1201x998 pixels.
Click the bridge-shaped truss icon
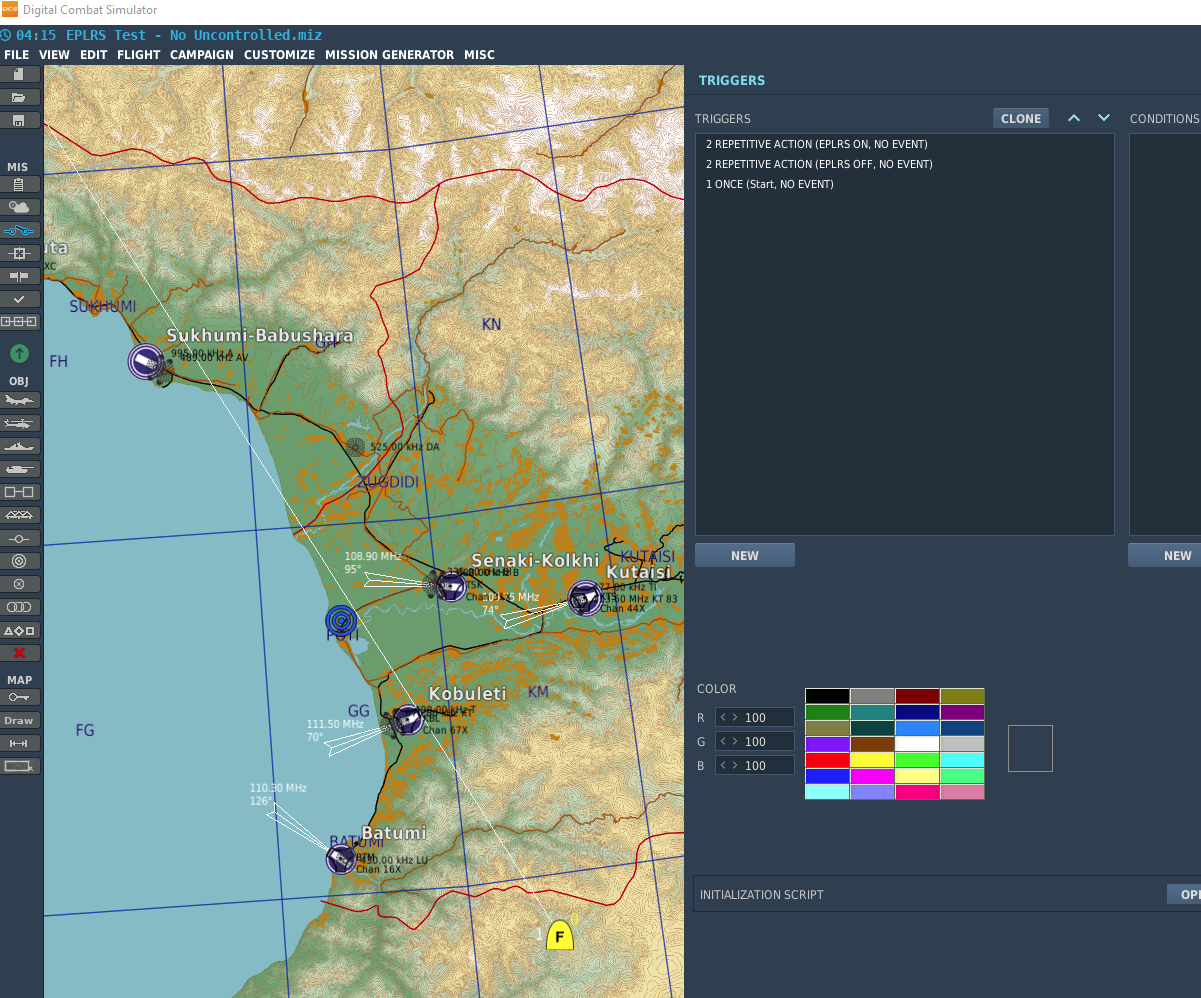[x=20, y=515]
